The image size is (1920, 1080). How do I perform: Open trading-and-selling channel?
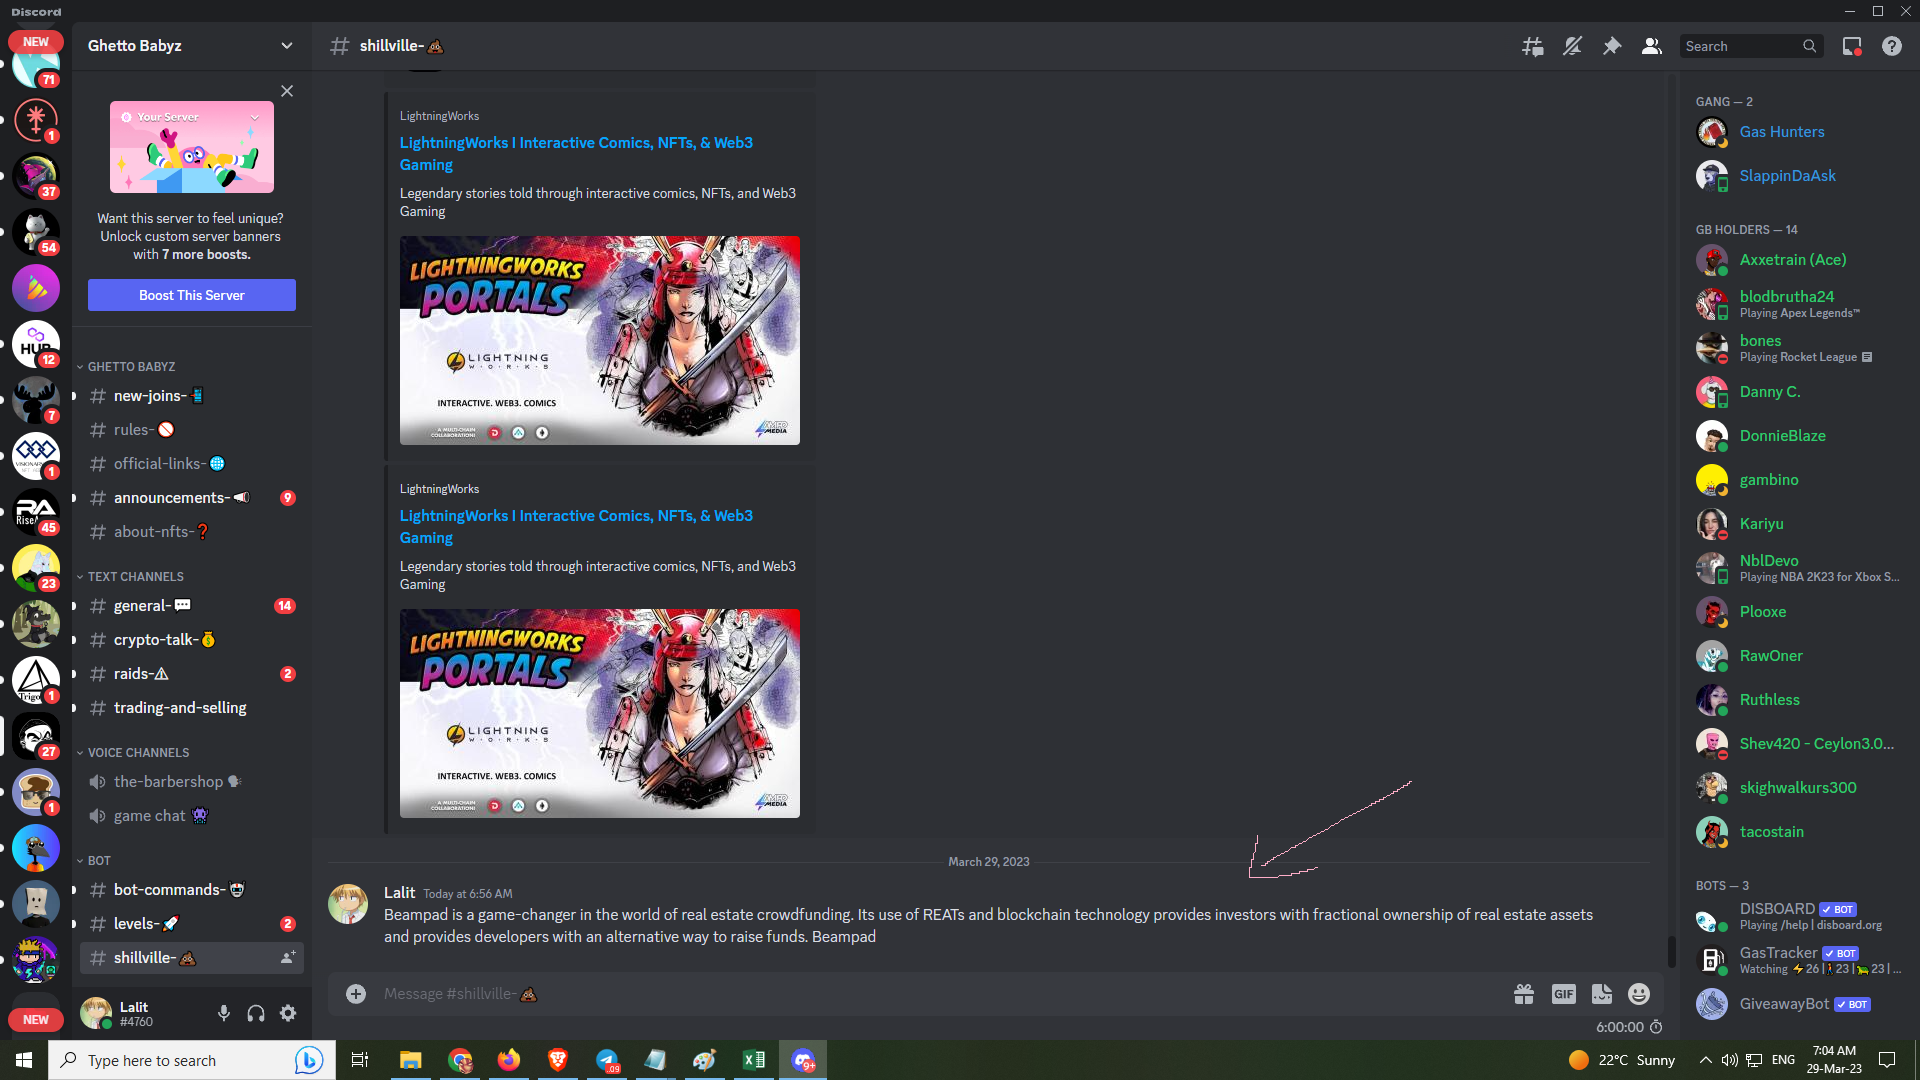tap(192, 708)
